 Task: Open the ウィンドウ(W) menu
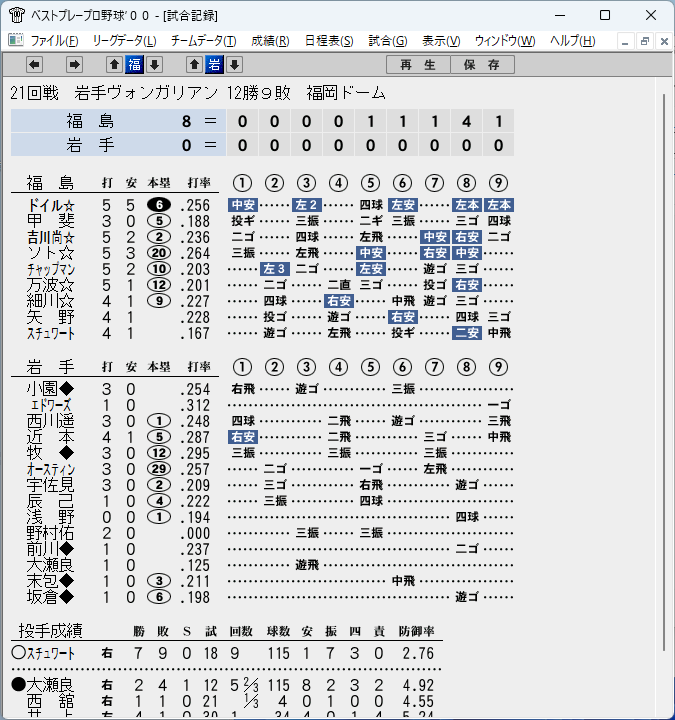pyautogui.click(x=505, y=41)
